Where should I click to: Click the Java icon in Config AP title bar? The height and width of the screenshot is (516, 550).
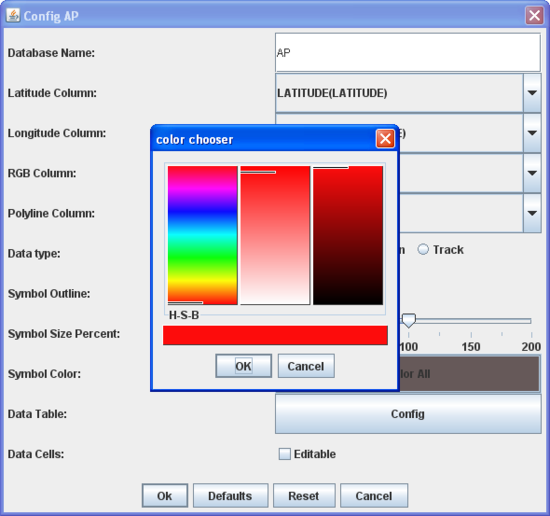pos(13,15)
